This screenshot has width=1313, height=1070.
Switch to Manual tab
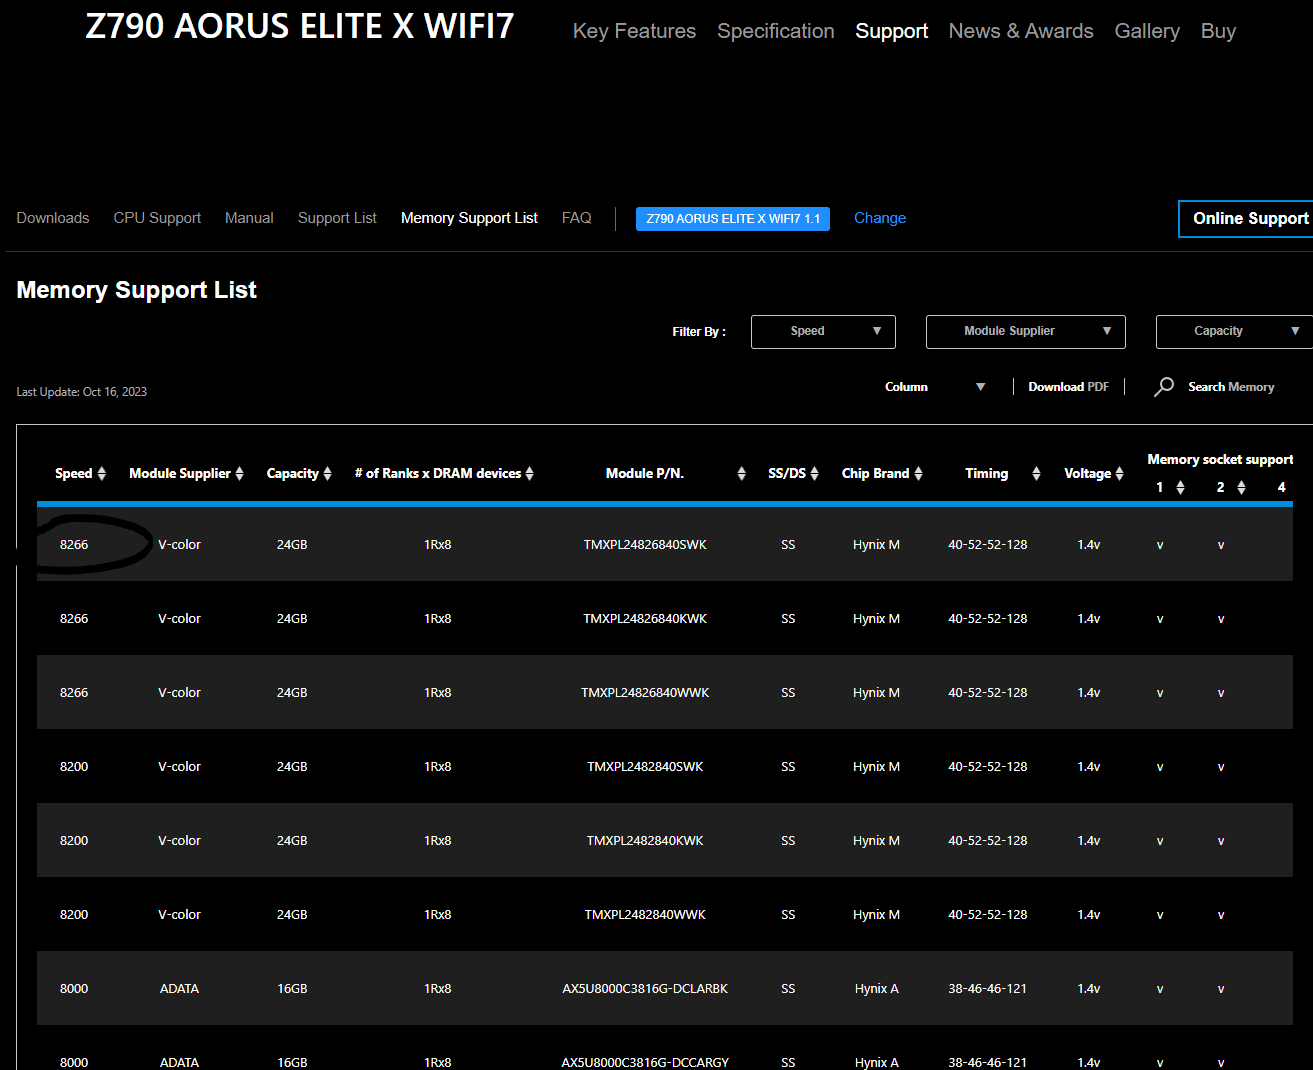click(x=249, y=218)
